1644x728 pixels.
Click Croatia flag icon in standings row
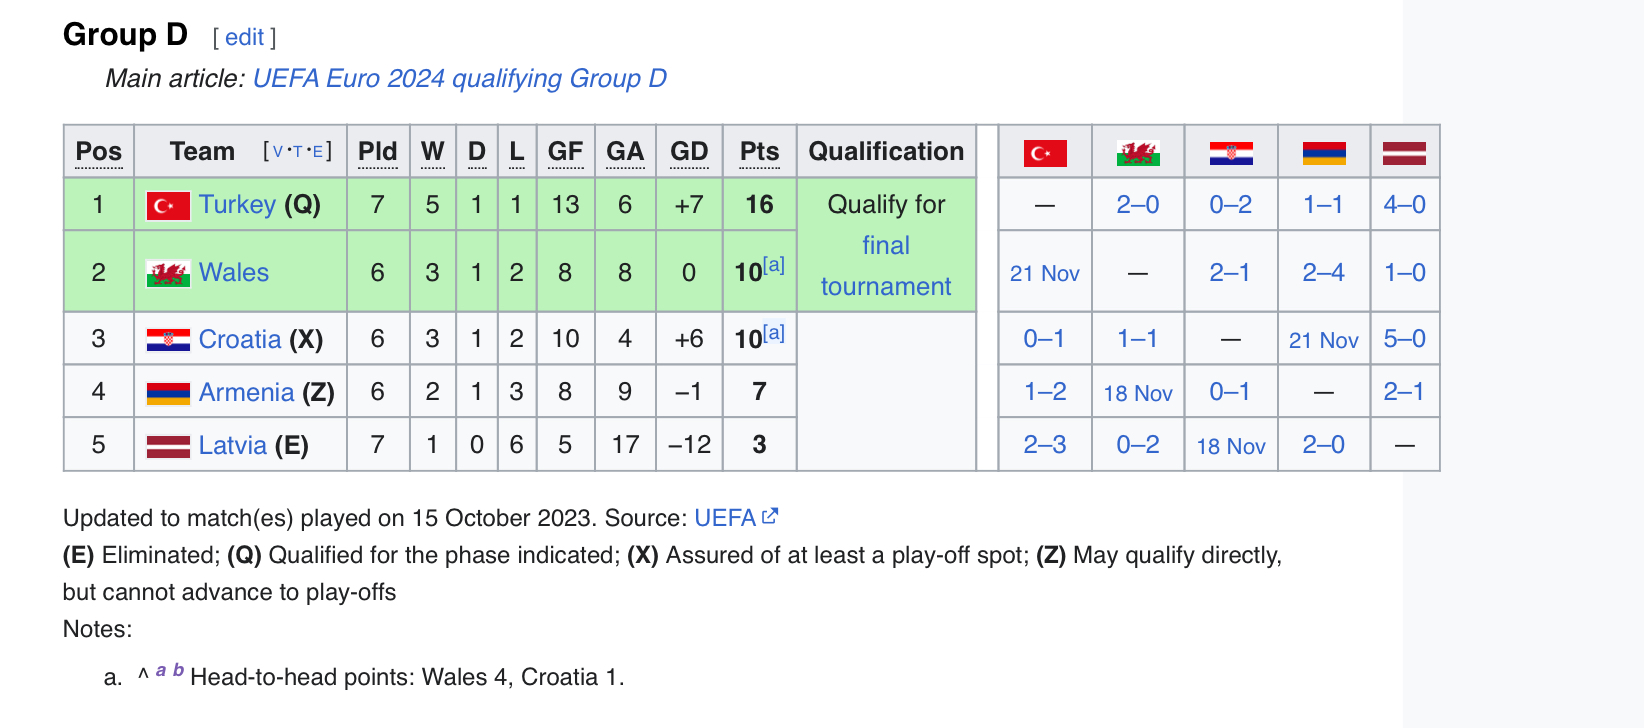tap(168, 340)
